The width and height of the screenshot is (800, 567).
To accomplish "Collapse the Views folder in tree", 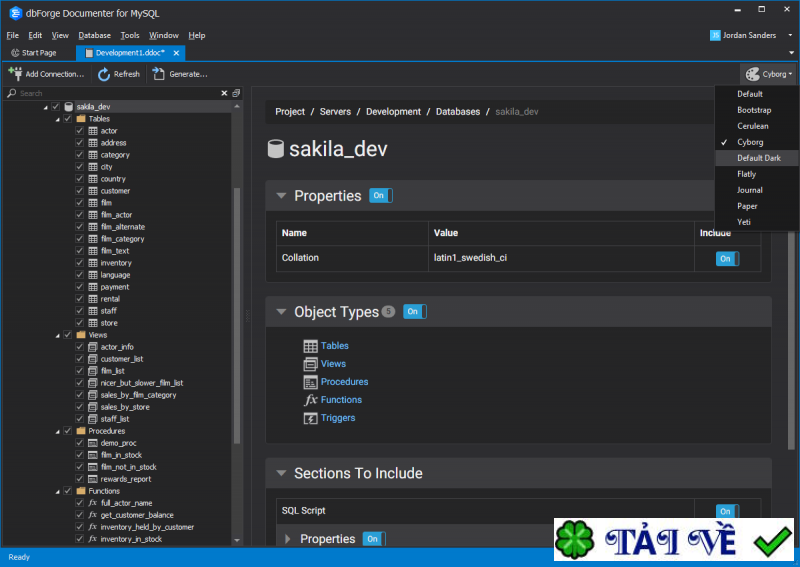I will click(57, 335).
